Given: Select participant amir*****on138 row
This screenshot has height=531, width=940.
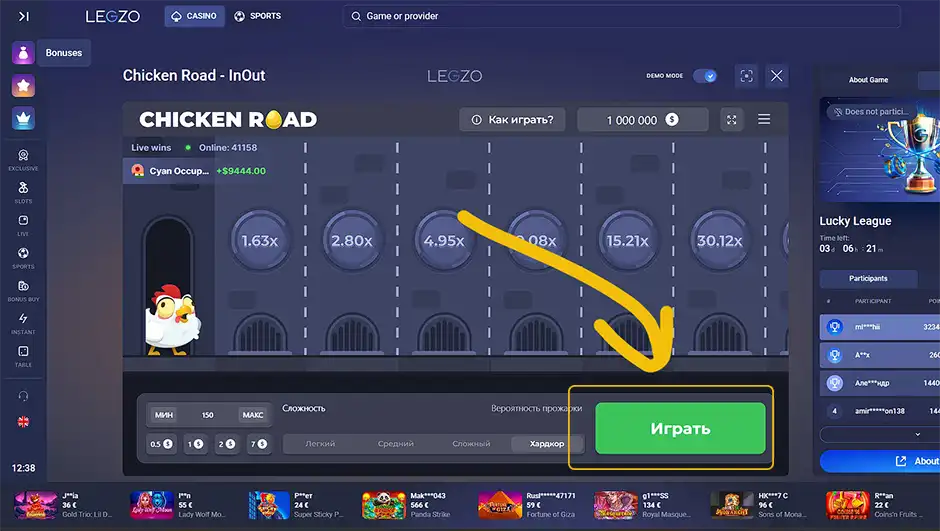Looking at the screenshot, I should click(880, 411).
